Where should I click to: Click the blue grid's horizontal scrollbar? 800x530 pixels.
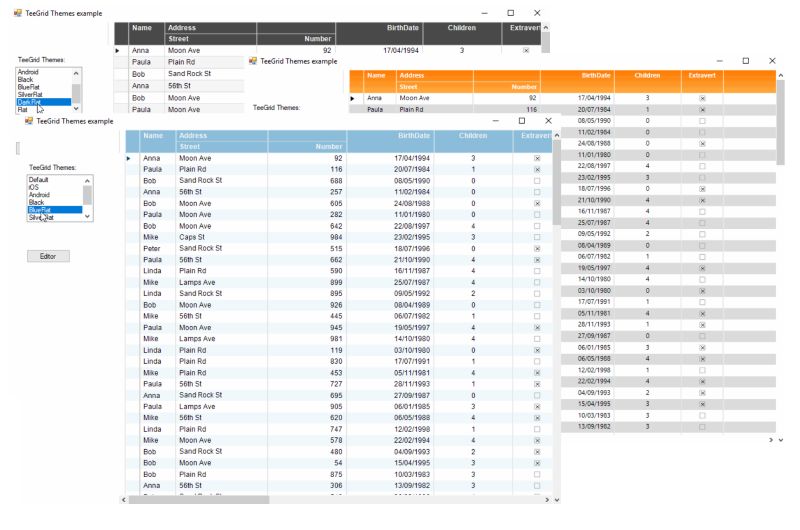pyautogui.click(x=300, y=499)
